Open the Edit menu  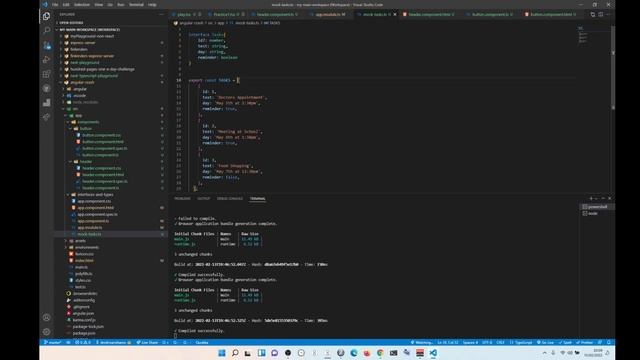pyautogui.click(x=66, y=5)
